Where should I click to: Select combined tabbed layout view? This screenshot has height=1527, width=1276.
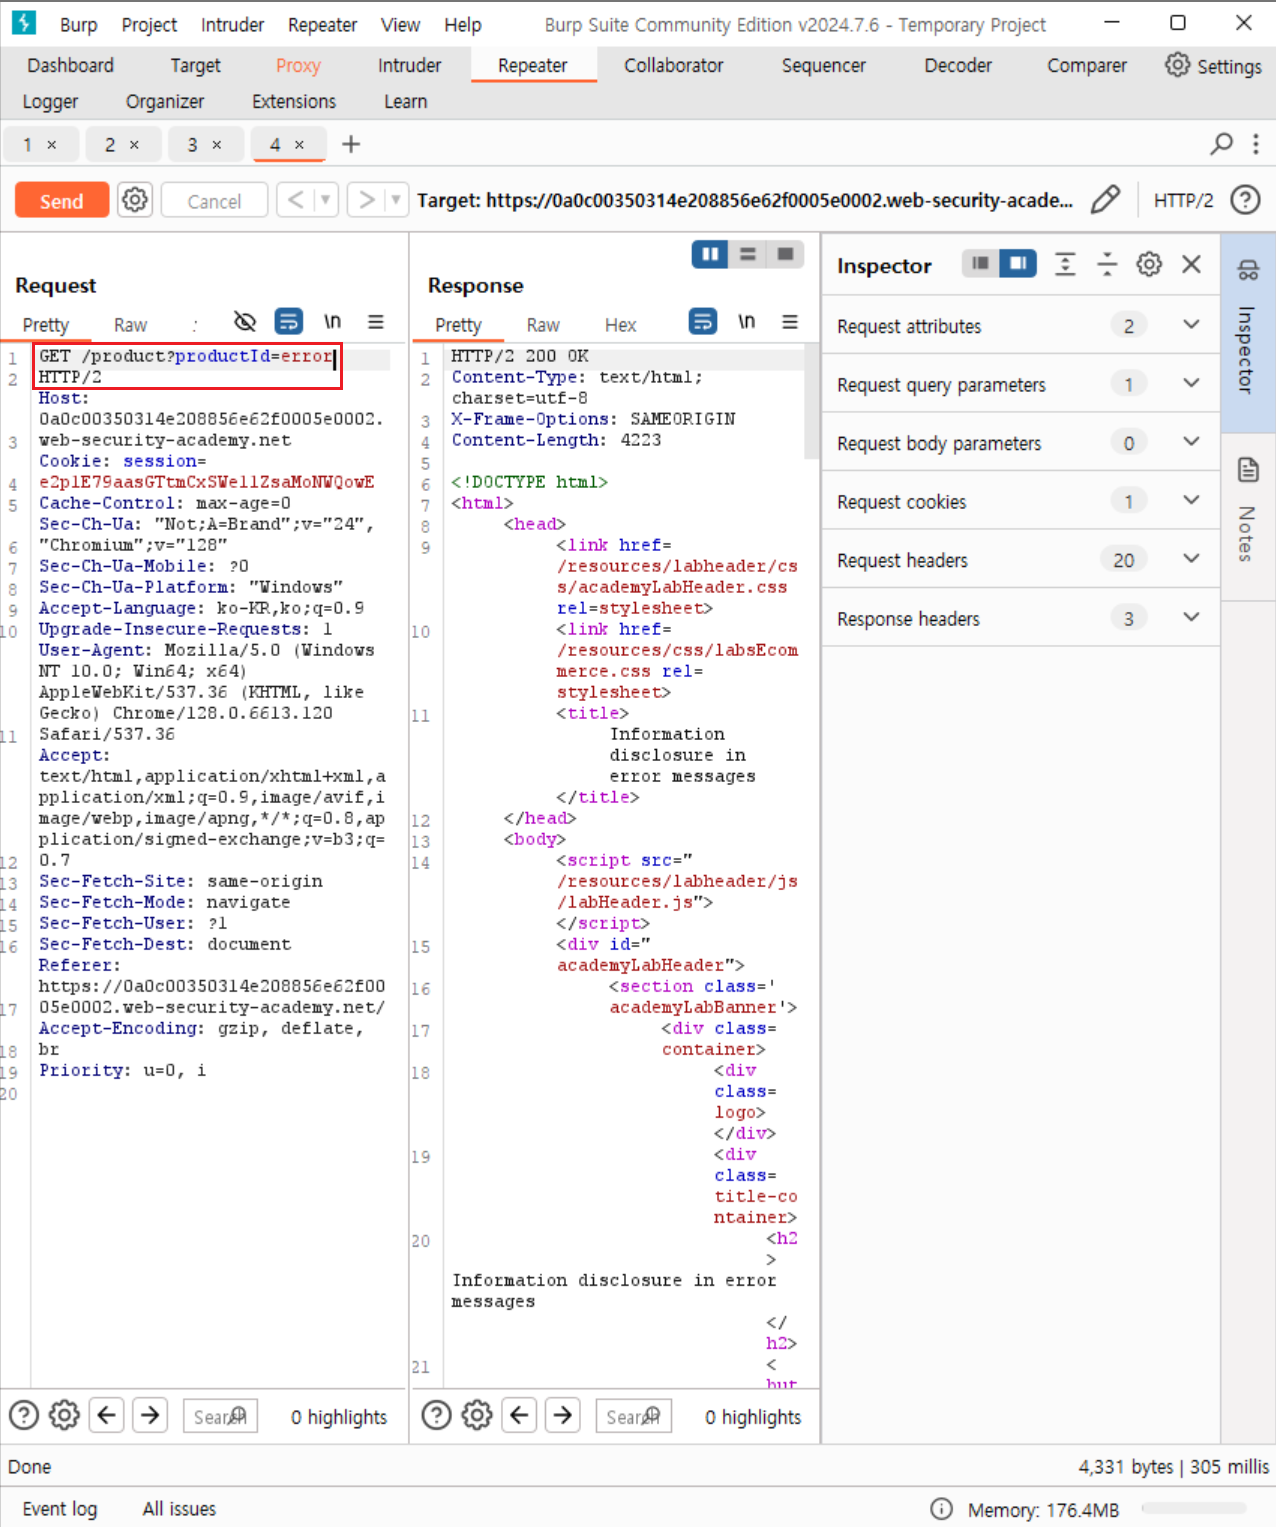[x=785, y=254]
